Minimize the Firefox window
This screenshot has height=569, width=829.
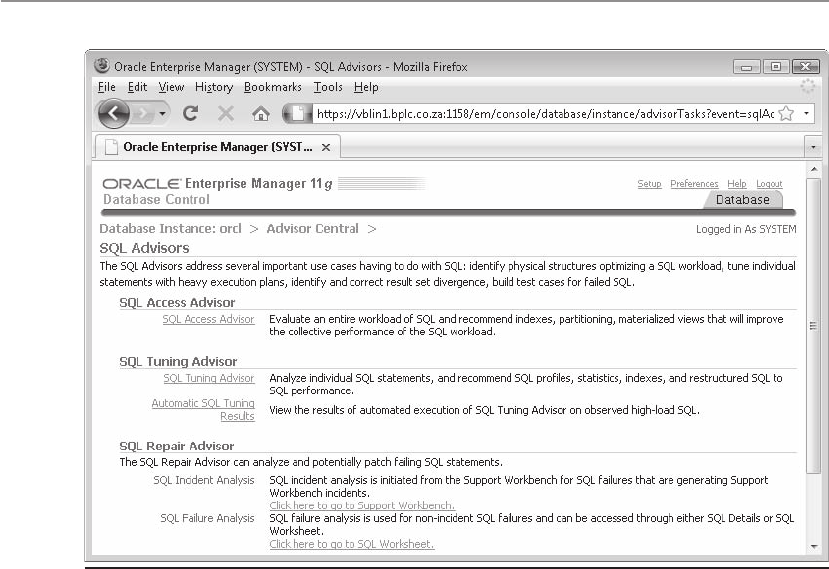coord(747,67)
